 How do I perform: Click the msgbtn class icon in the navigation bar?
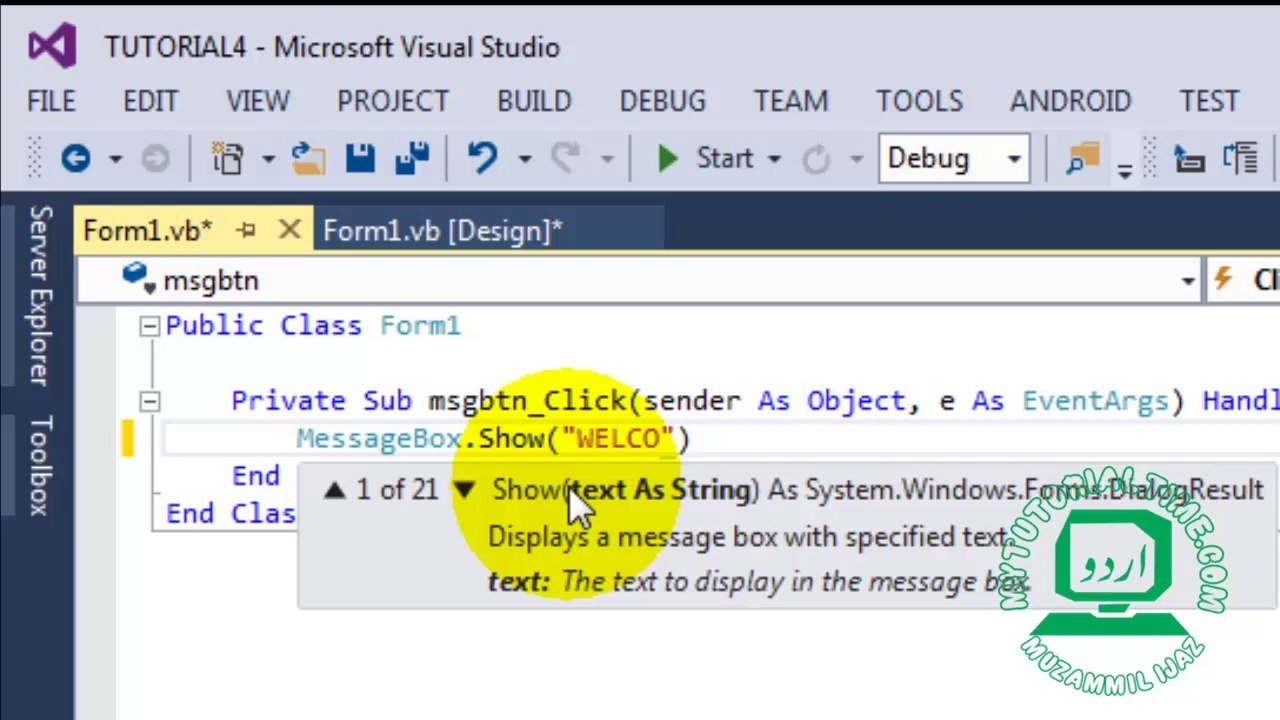click(x=138, y=277)
